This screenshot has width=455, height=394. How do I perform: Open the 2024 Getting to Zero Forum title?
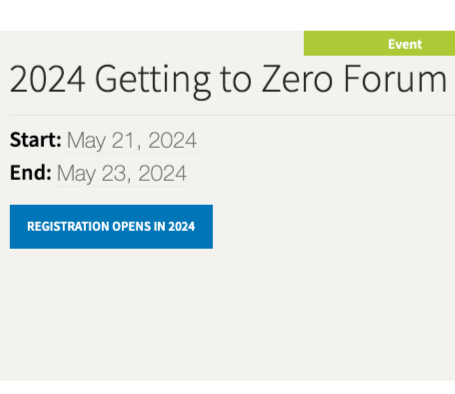[x=228, y=80]
